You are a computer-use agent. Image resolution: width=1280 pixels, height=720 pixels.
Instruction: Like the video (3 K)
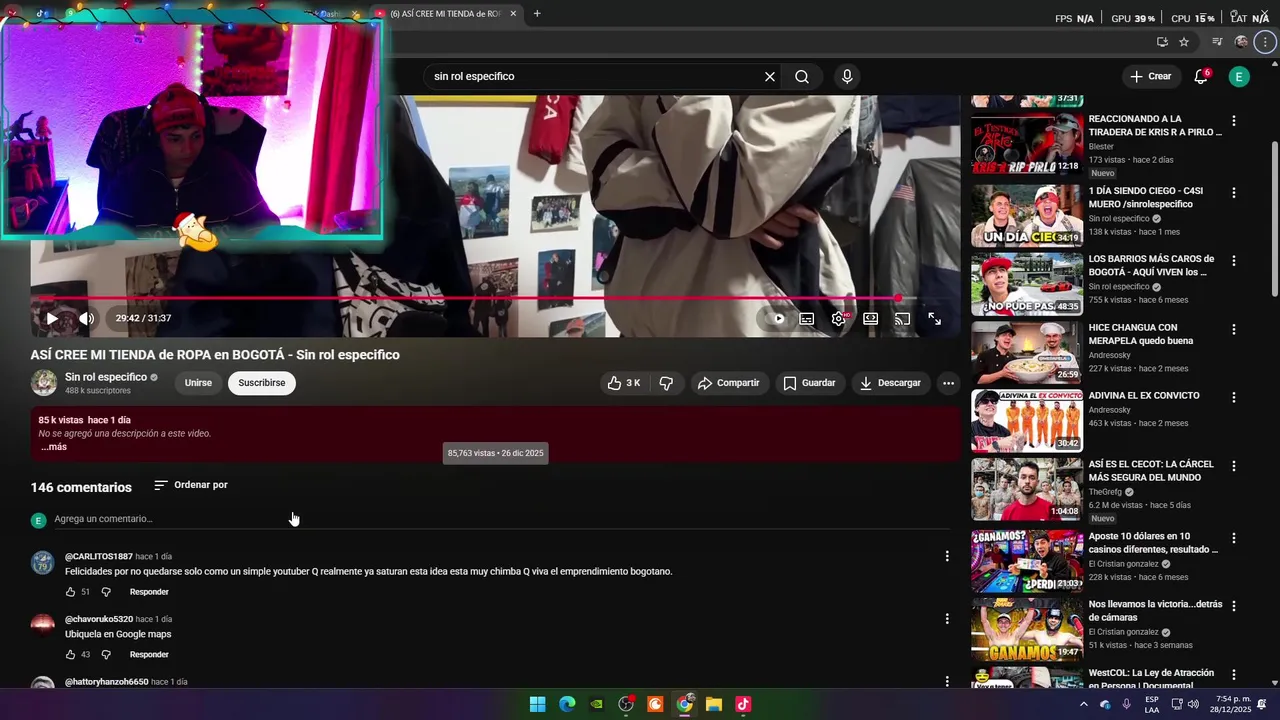[x=624, y=383]
